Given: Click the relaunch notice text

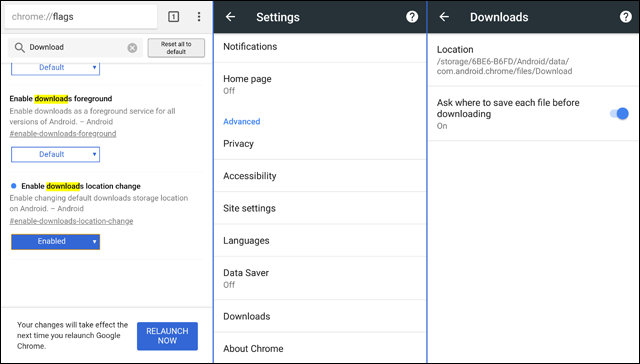Looking at the screenshot, I should coord(73,335).
